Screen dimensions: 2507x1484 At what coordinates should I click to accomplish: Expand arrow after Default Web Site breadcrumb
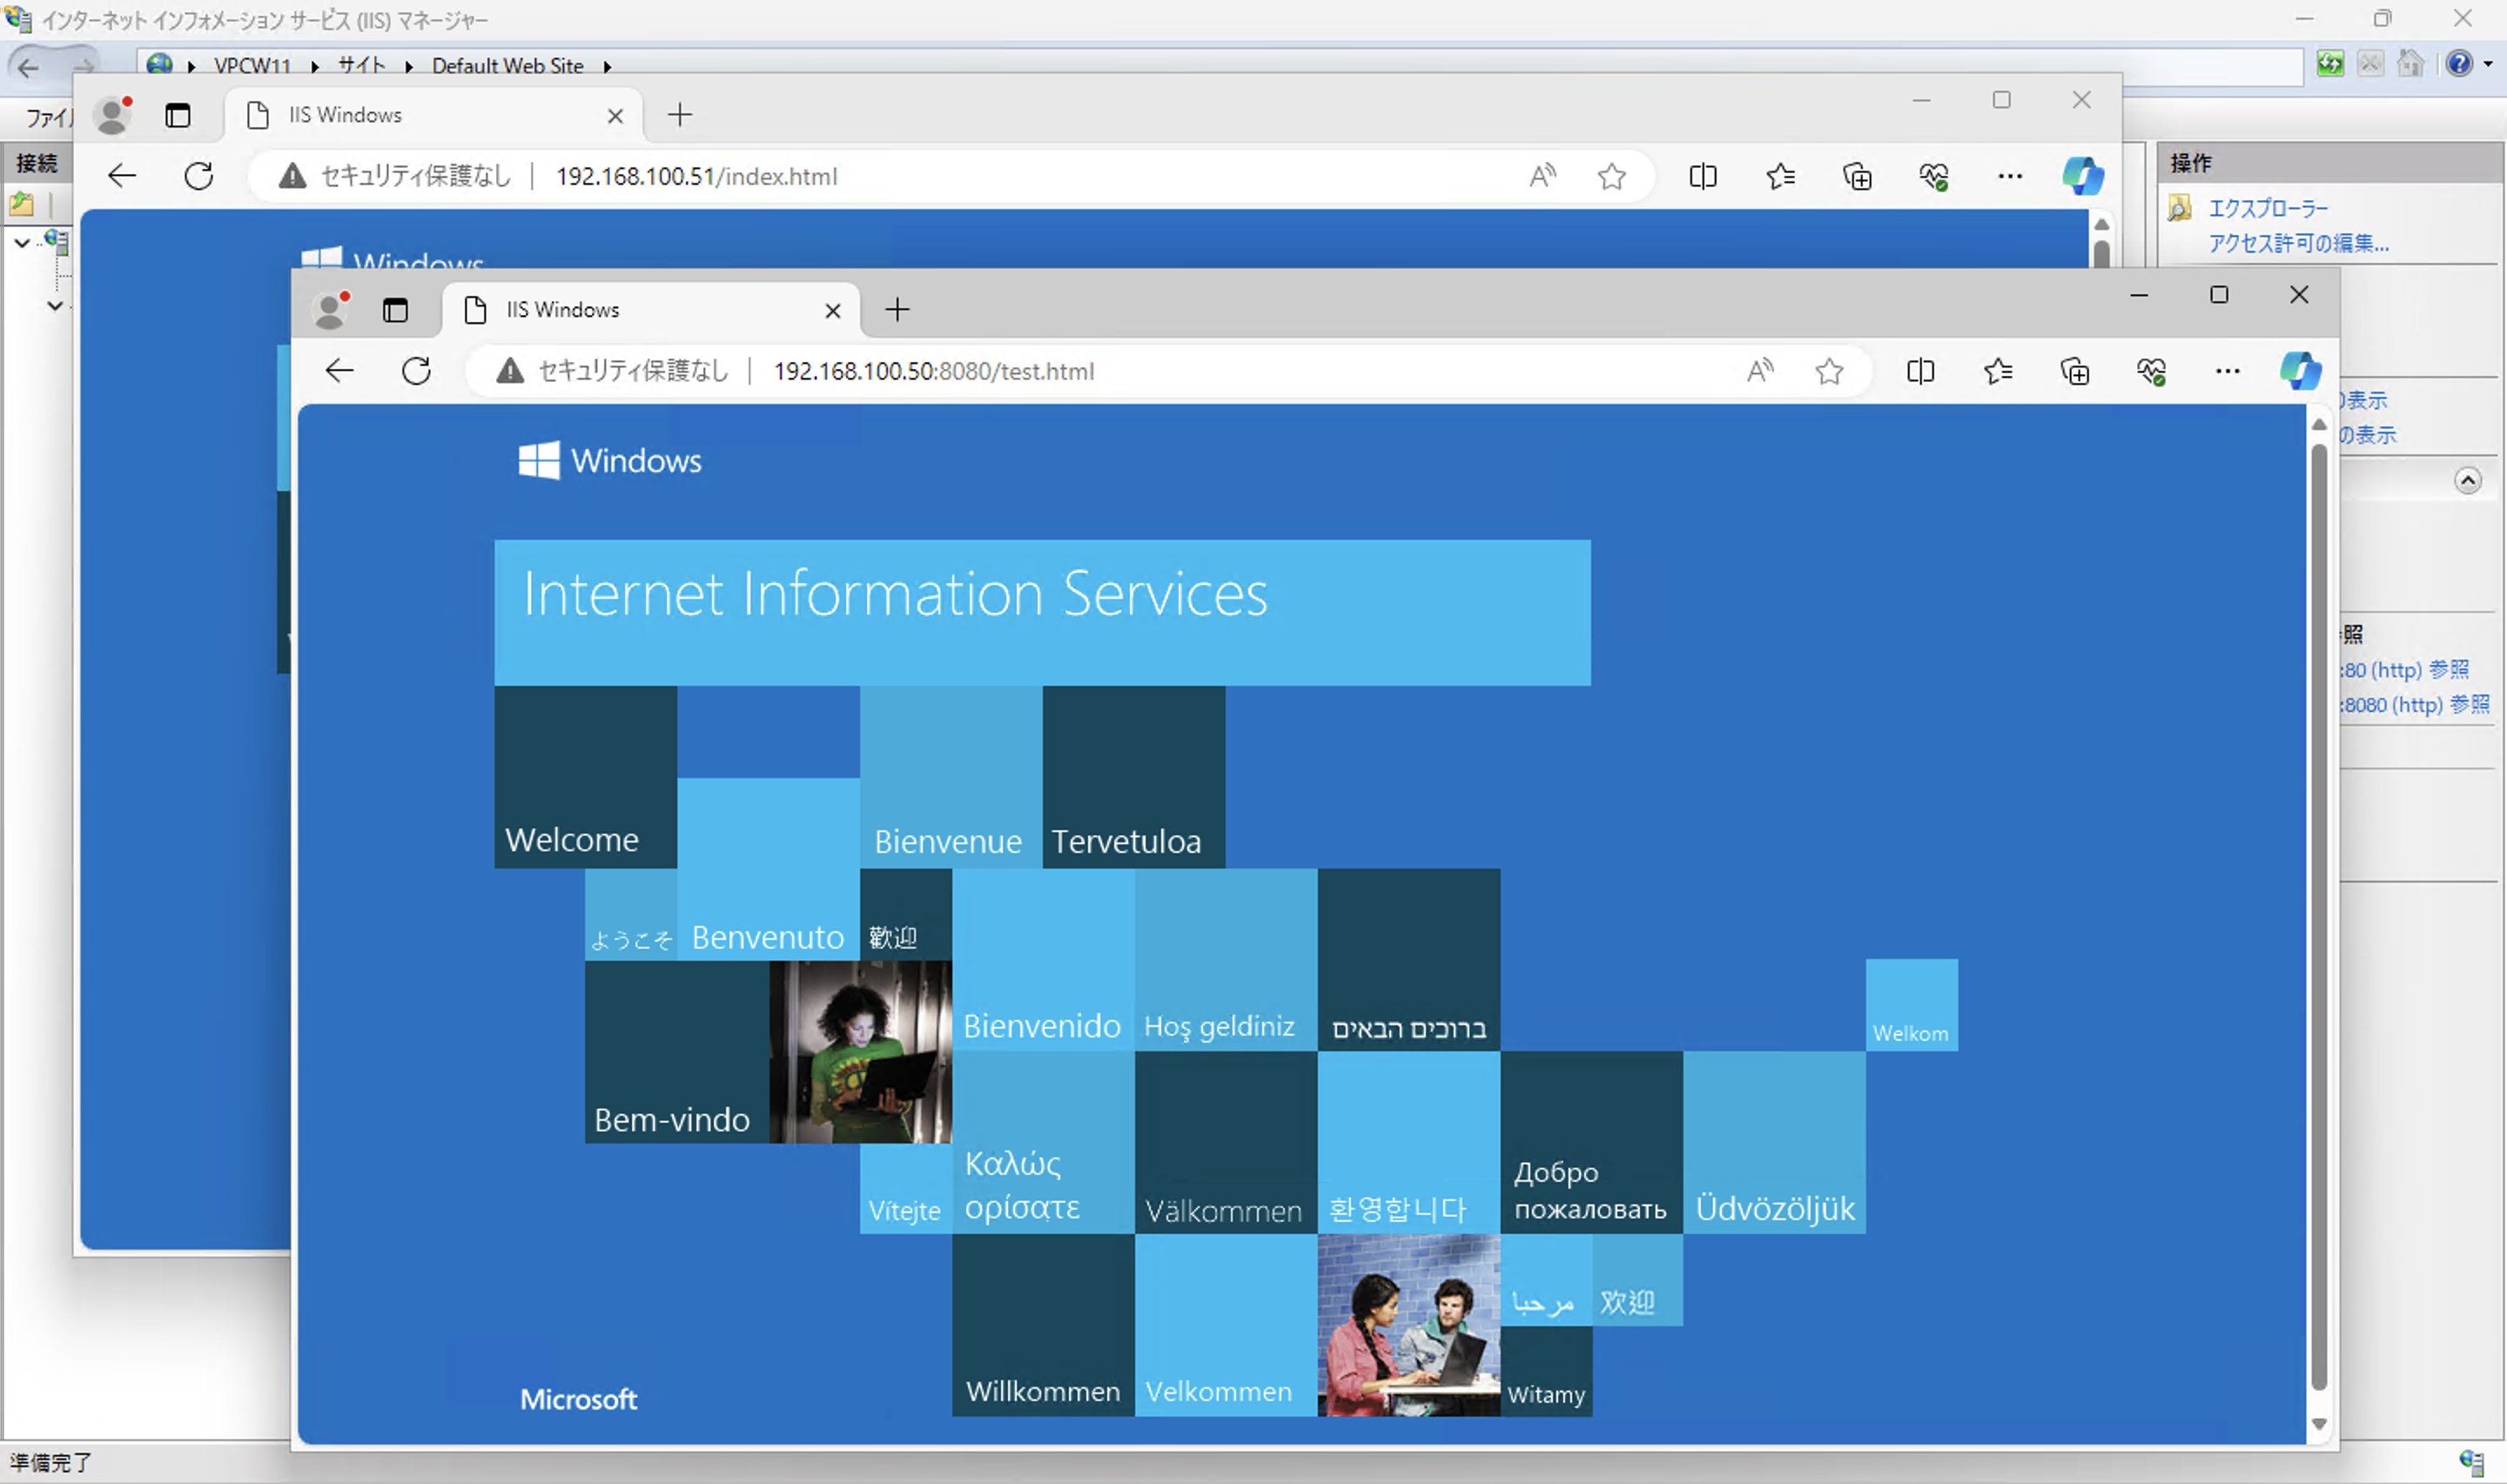click(x=607, y=67)
